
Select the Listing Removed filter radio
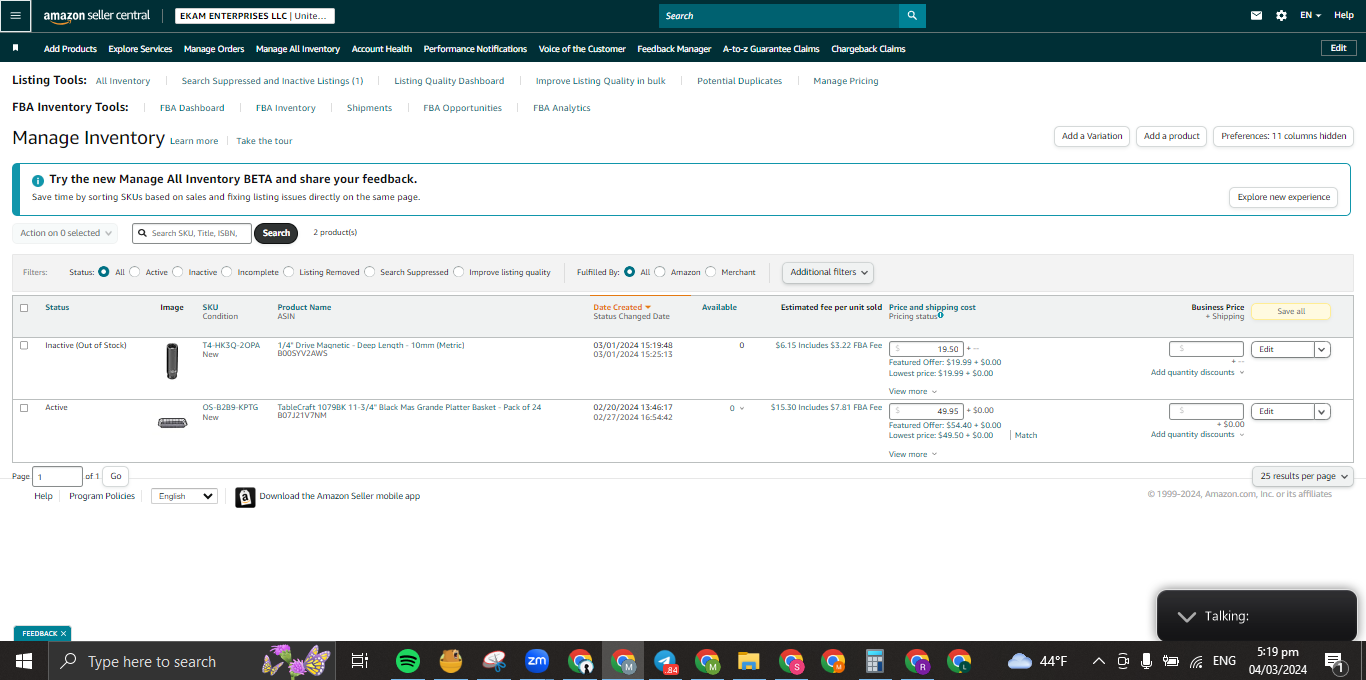click(x=289, y=272)
